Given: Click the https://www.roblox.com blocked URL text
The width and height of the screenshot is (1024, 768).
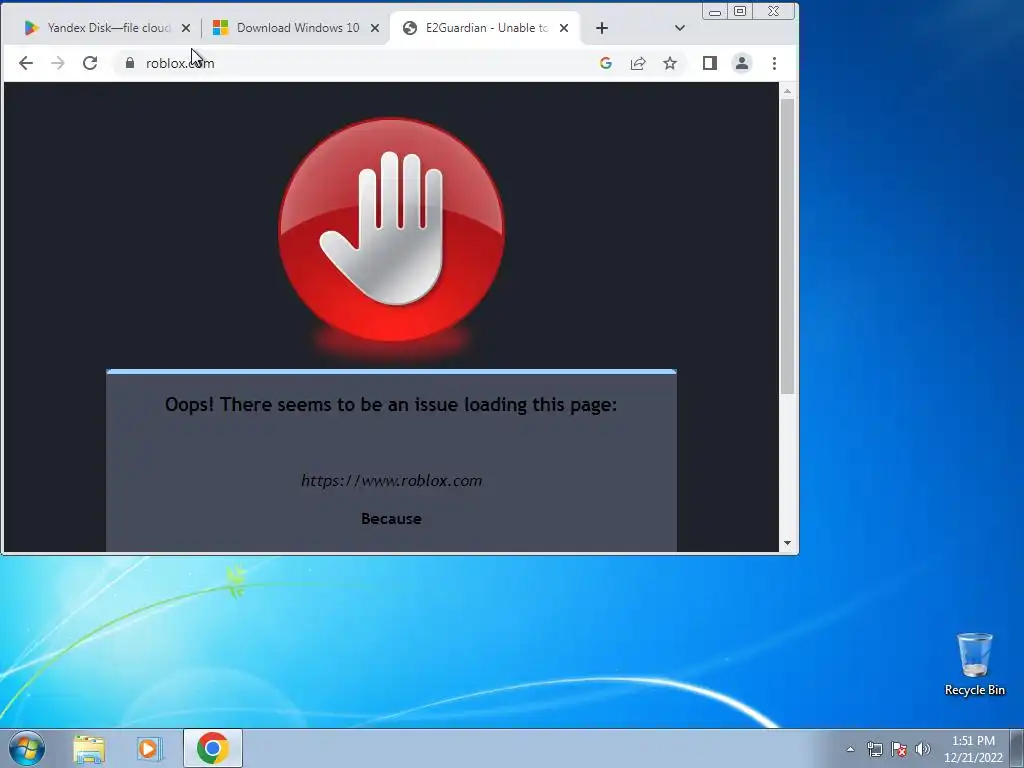Looking at the screenshot, I should click(x=391, y=481).
